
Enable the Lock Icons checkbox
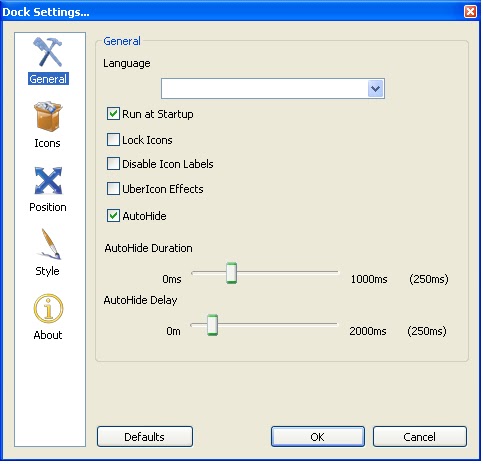[x=113, y=140]
